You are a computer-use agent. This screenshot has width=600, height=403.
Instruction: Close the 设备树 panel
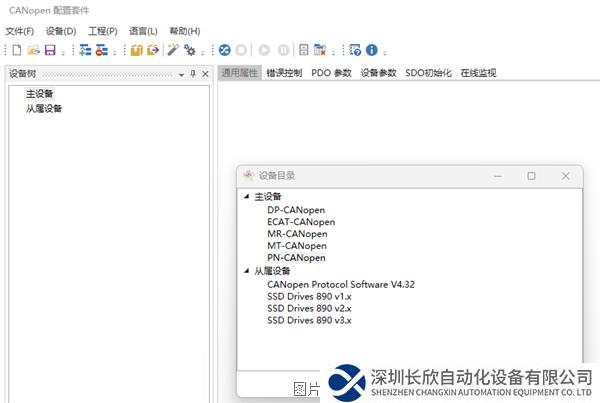click(205, 74)
